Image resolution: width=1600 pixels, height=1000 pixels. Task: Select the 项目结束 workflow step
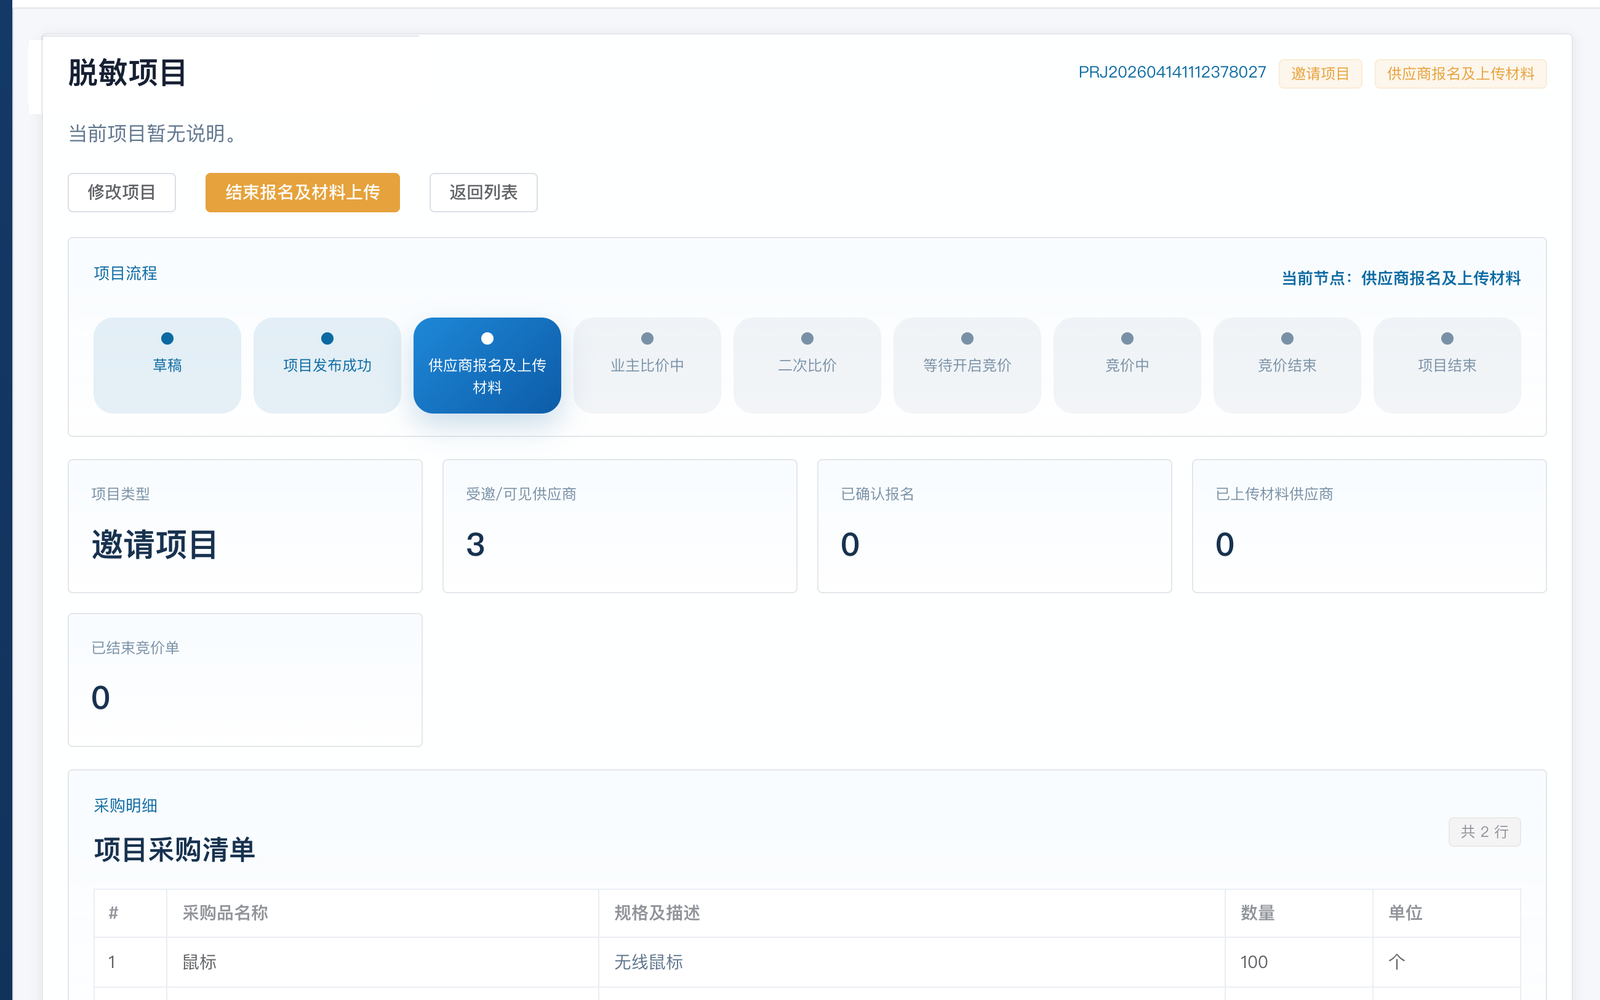coord(1447,365)
